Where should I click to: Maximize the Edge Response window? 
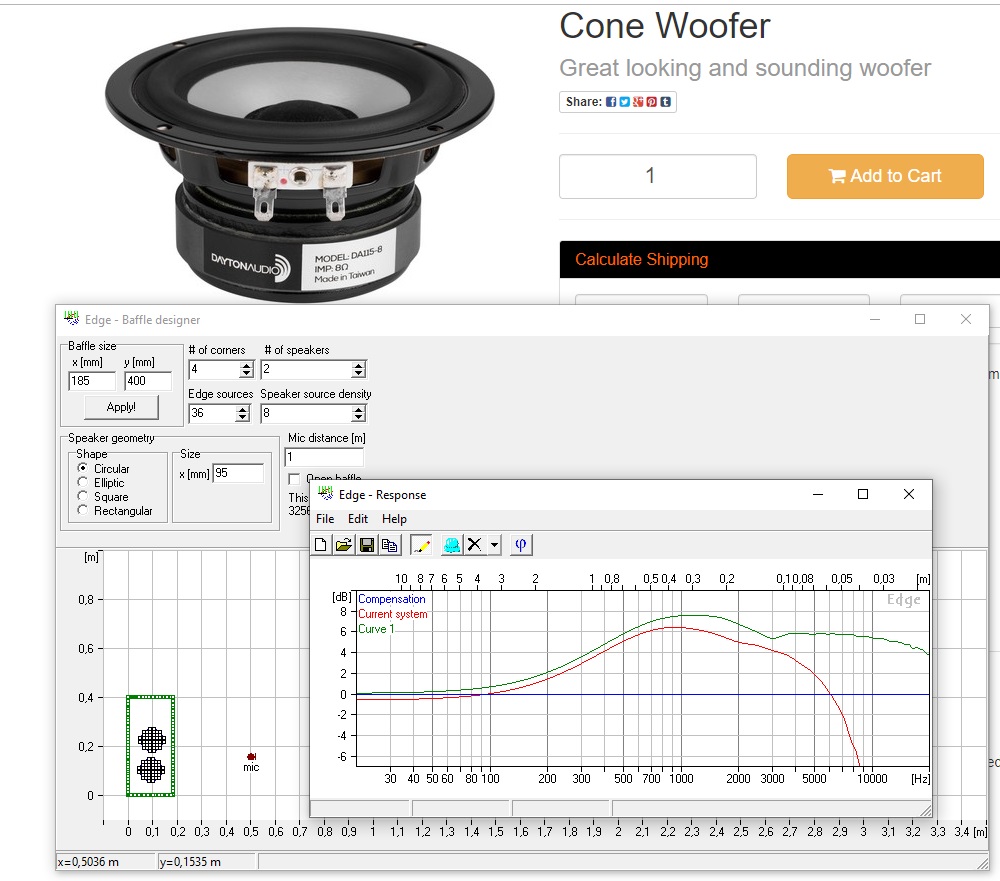[x=863, y=494]
